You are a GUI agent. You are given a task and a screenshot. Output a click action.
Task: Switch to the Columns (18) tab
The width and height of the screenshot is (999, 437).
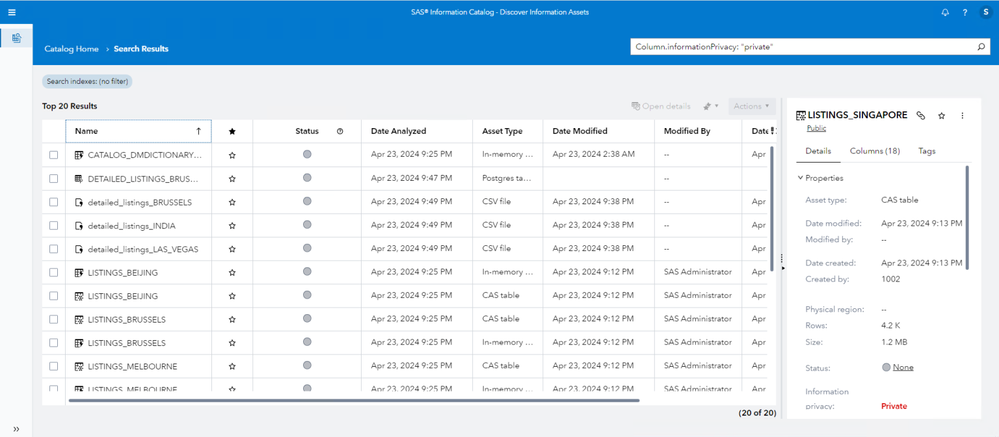(x=874, y=151)
